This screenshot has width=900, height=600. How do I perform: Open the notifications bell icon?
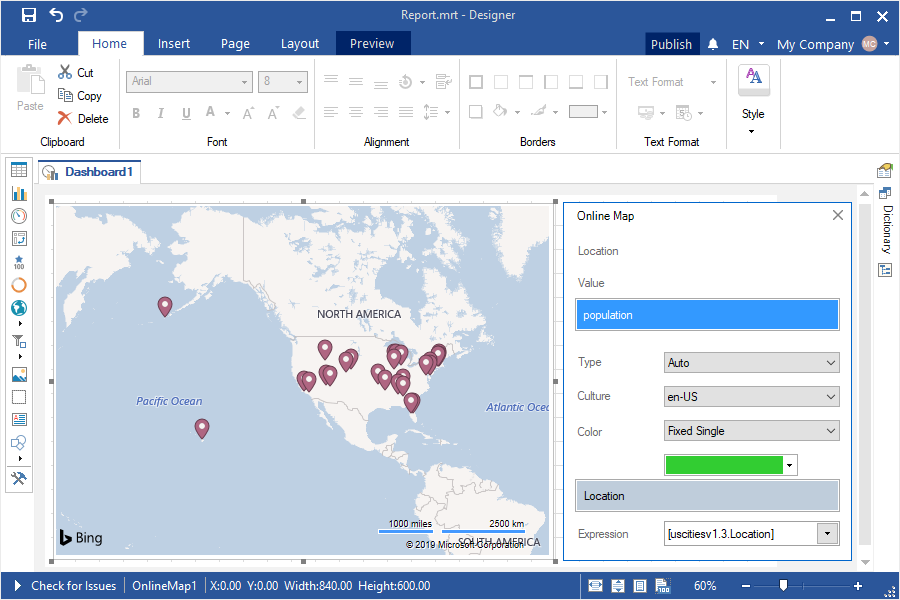pyautogui.click(x=713, y=44)
